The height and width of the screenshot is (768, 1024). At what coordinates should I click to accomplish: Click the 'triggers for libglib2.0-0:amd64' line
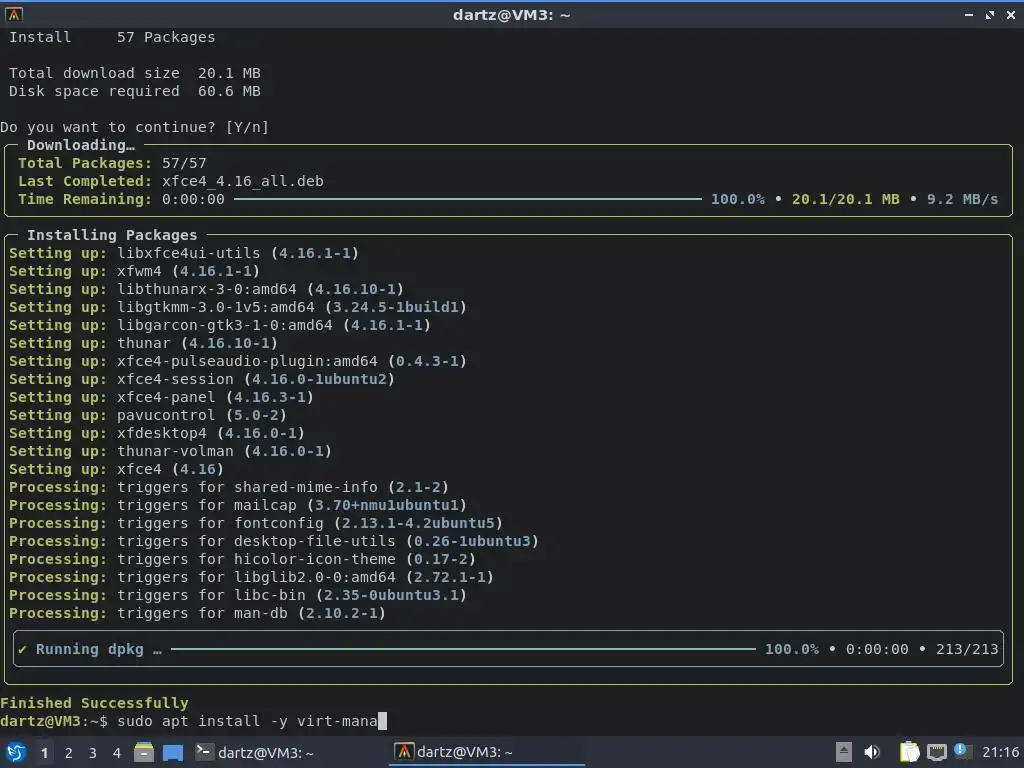251,577
